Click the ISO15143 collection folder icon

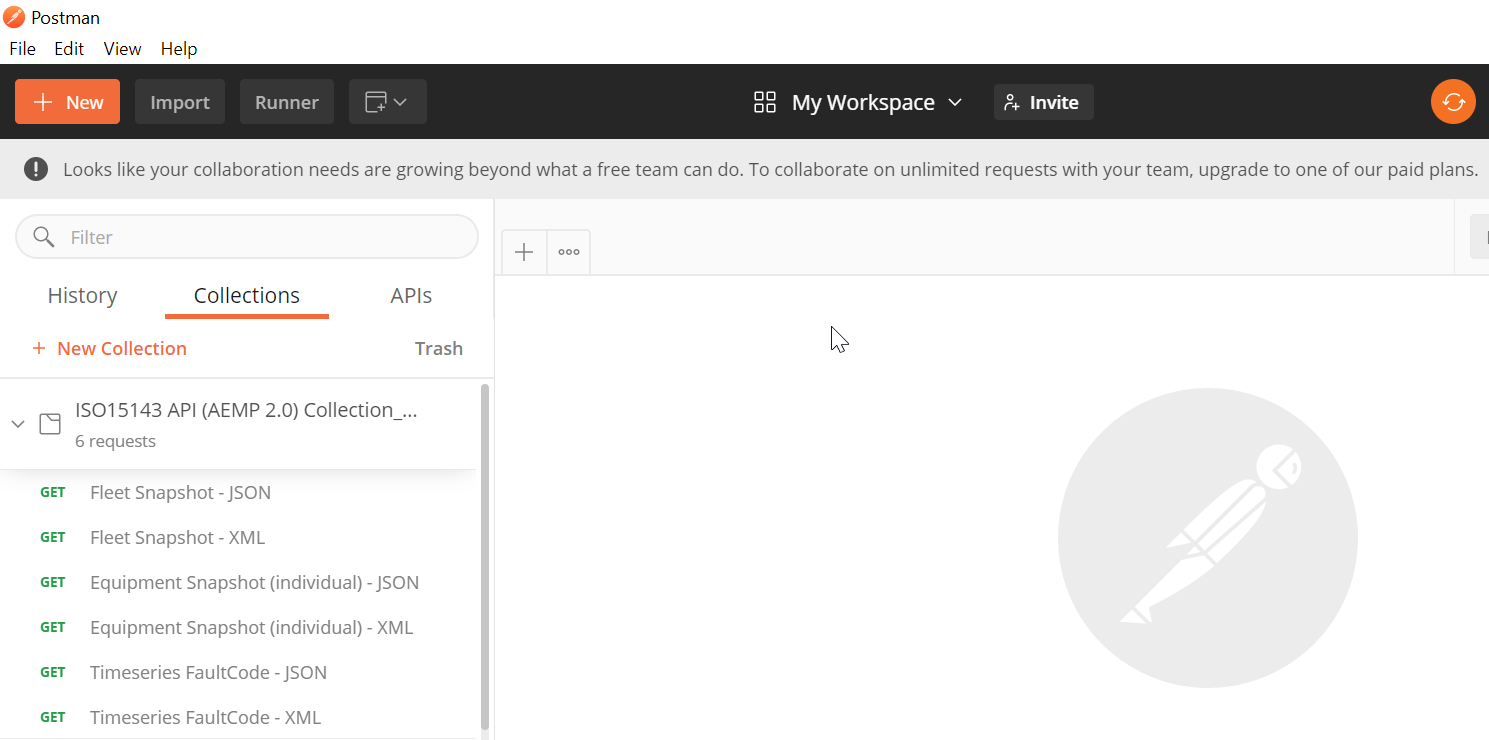click(50, 424)
